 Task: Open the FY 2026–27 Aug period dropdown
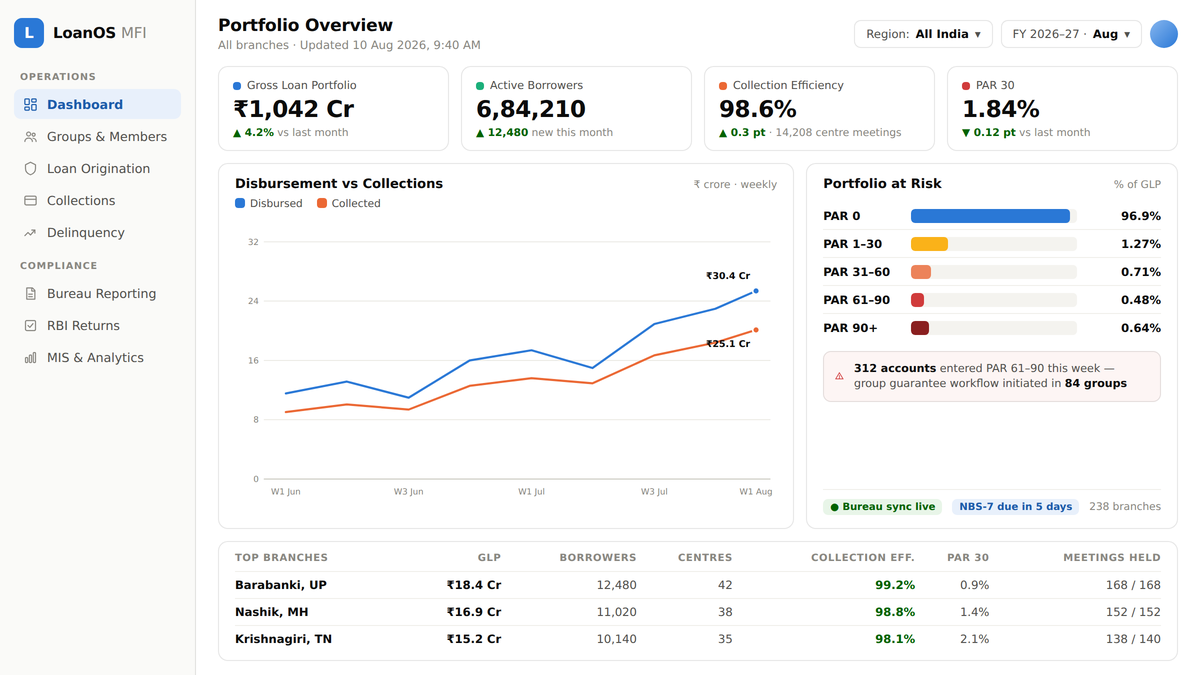pyautogui.click(x=1071, y=34)
